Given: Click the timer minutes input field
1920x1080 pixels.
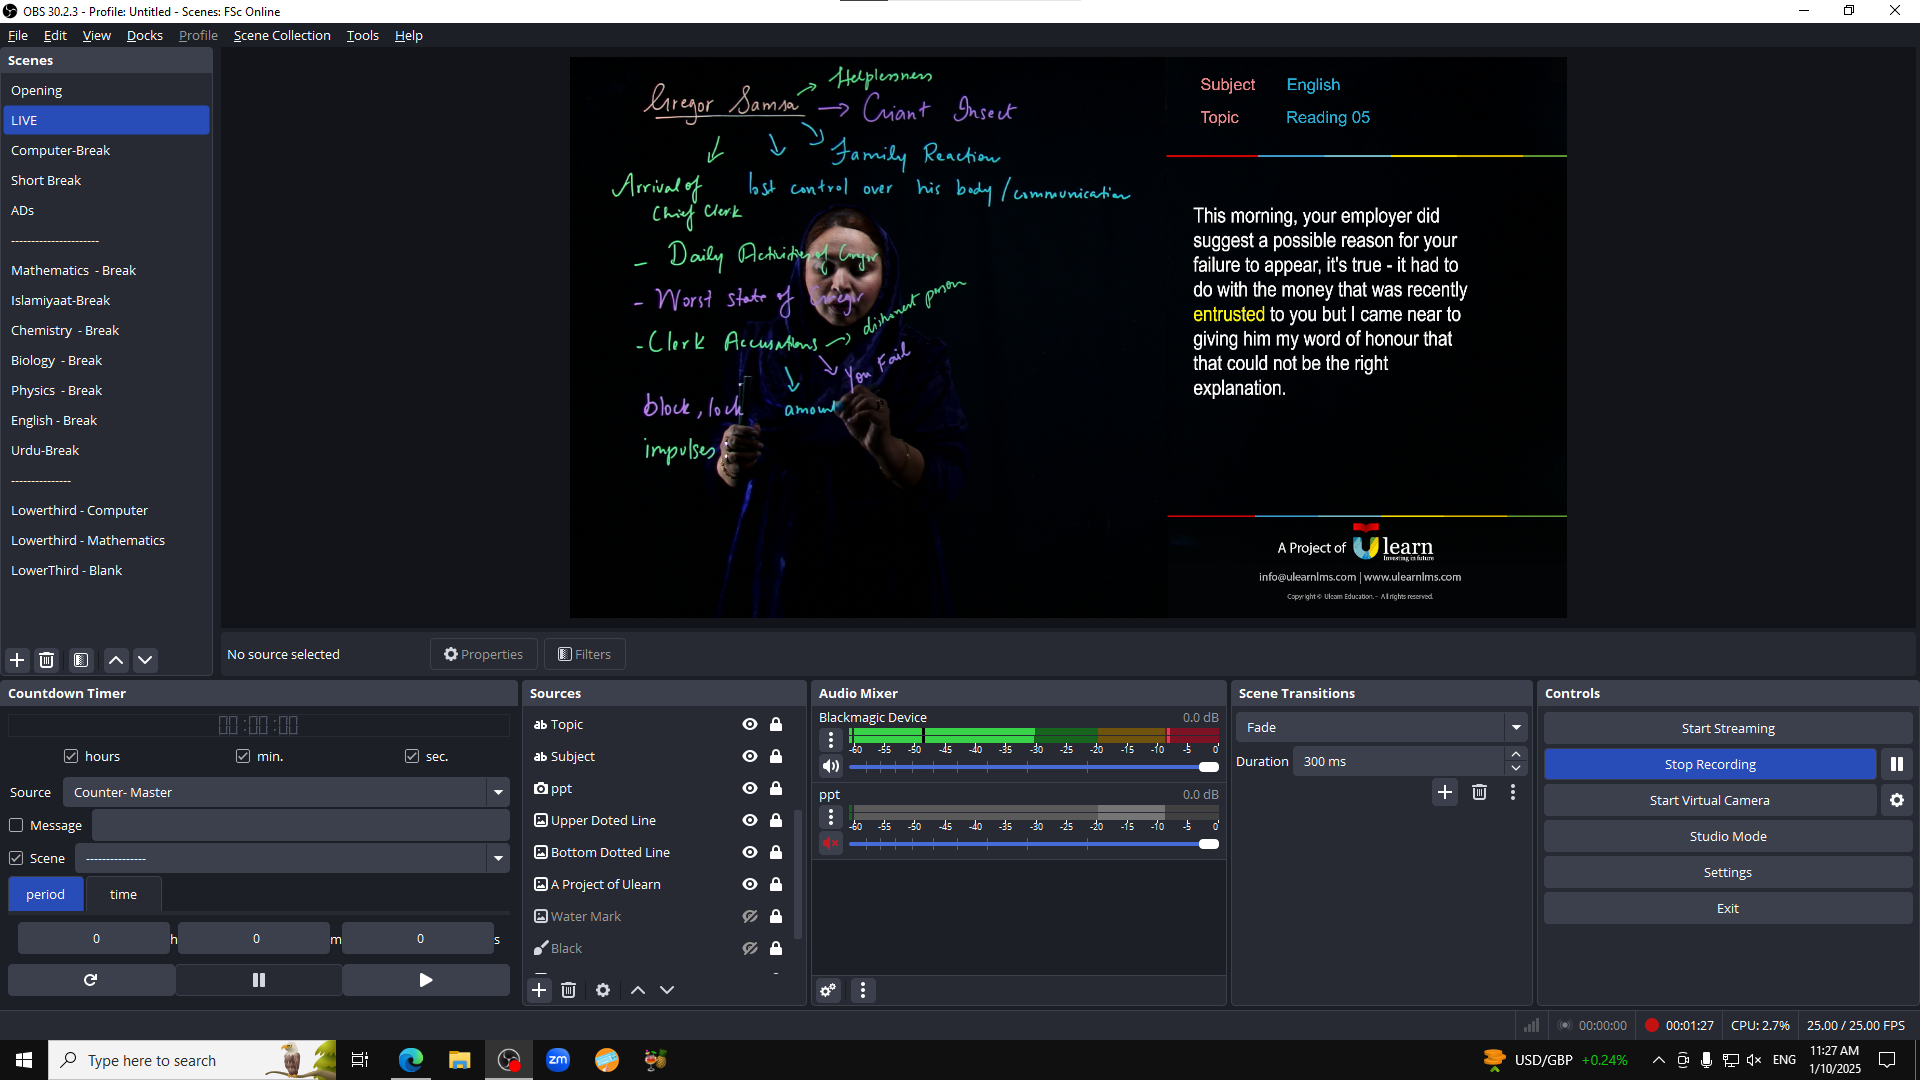Looking at the screenshot, I should point(256,938).
